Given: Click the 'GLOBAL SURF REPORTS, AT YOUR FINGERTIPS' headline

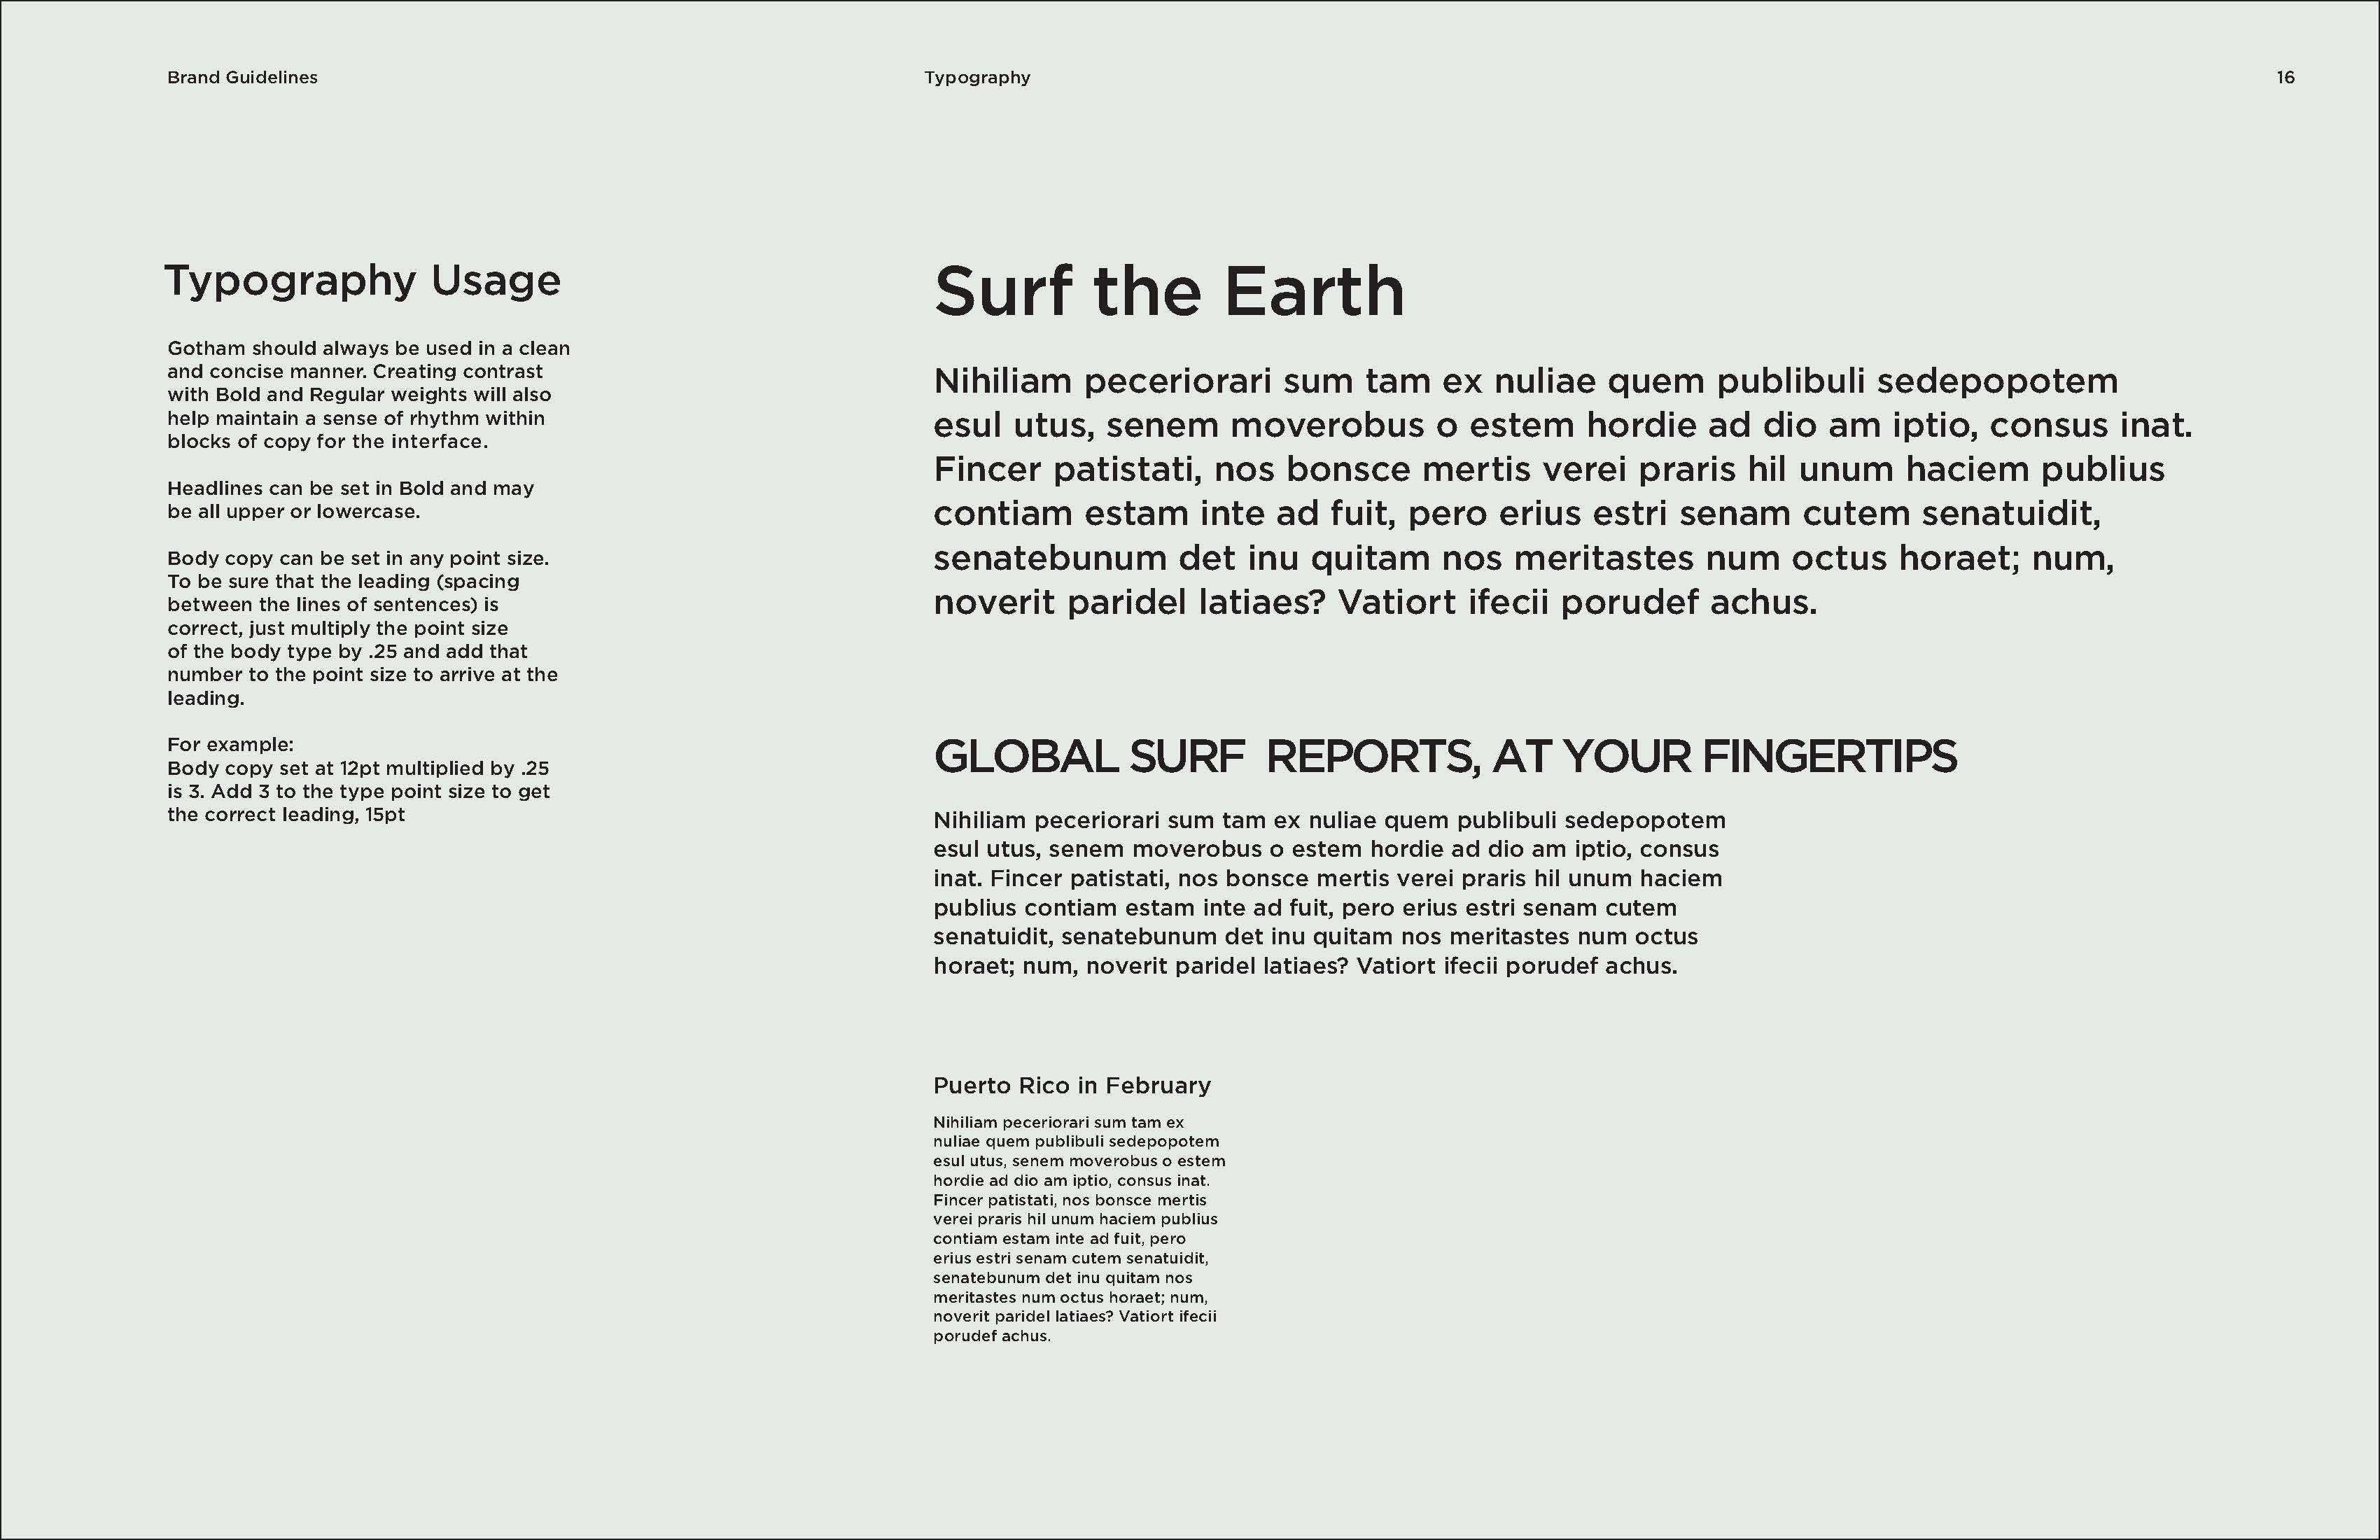Looking at the screenshot, I should 1445,757.
